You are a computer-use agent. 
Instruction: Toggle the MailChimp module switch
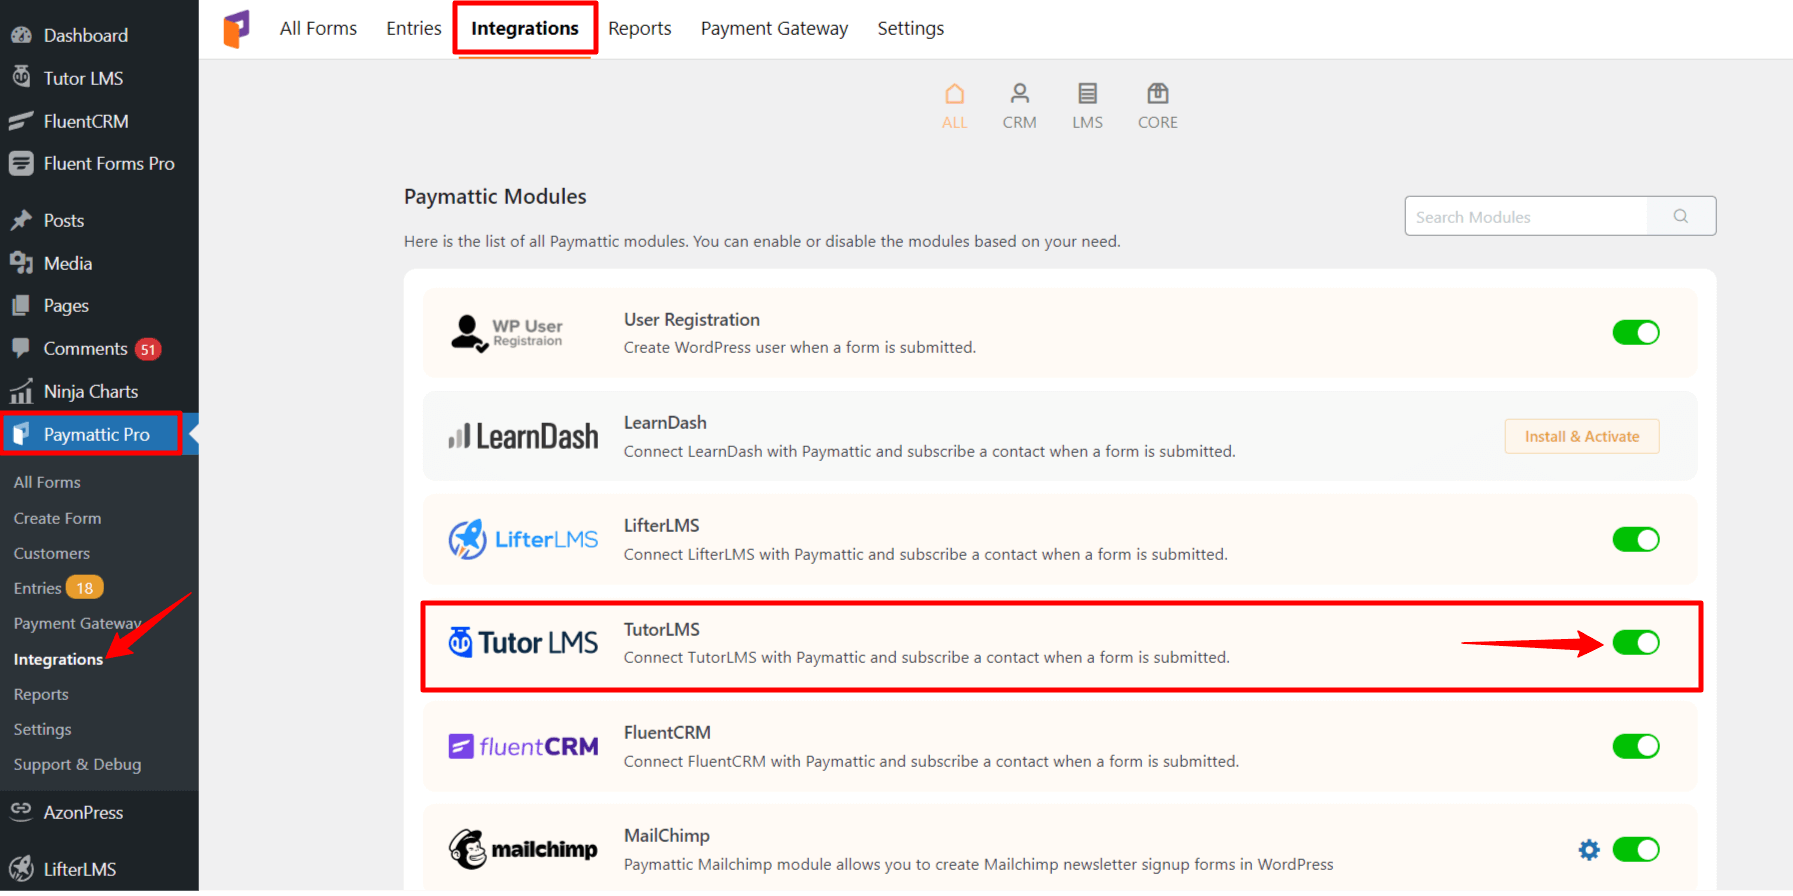1636,850
